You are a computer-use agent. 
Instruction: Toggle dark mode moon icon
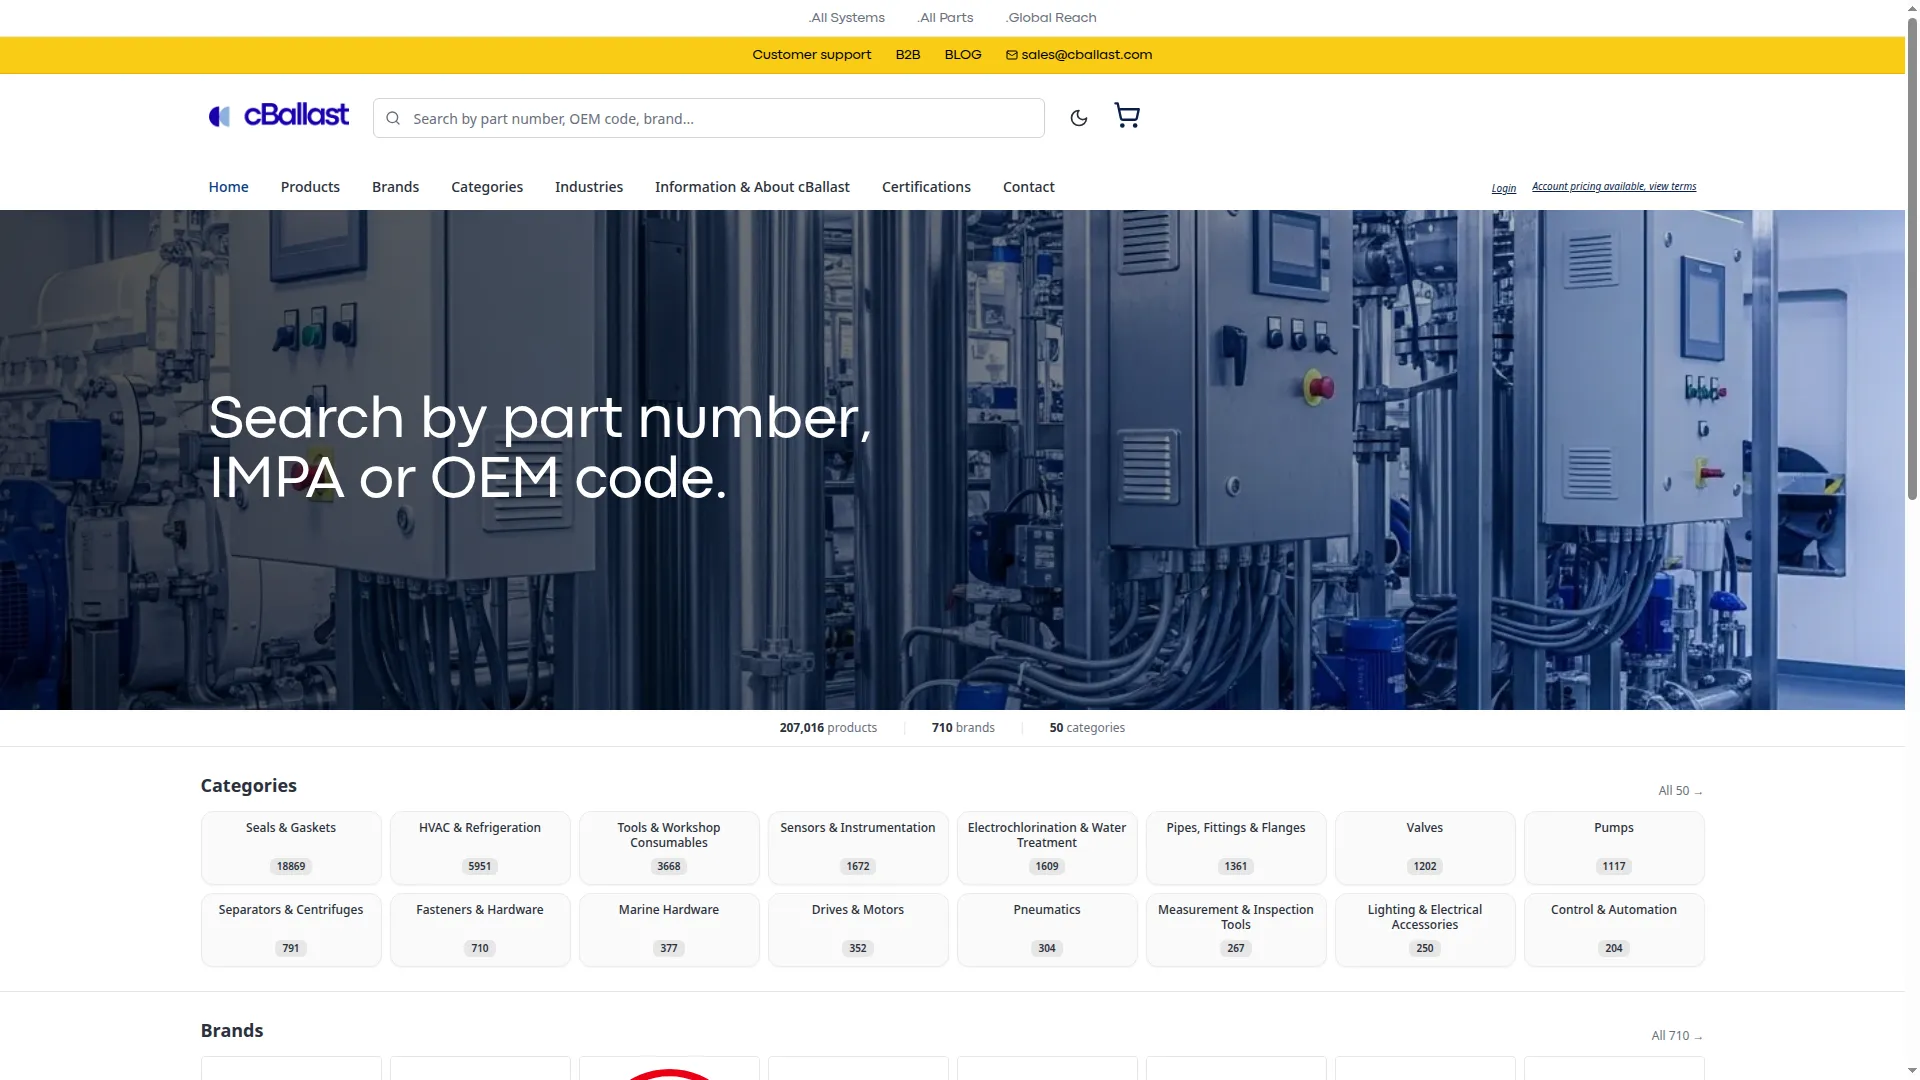coord(1078,118)
